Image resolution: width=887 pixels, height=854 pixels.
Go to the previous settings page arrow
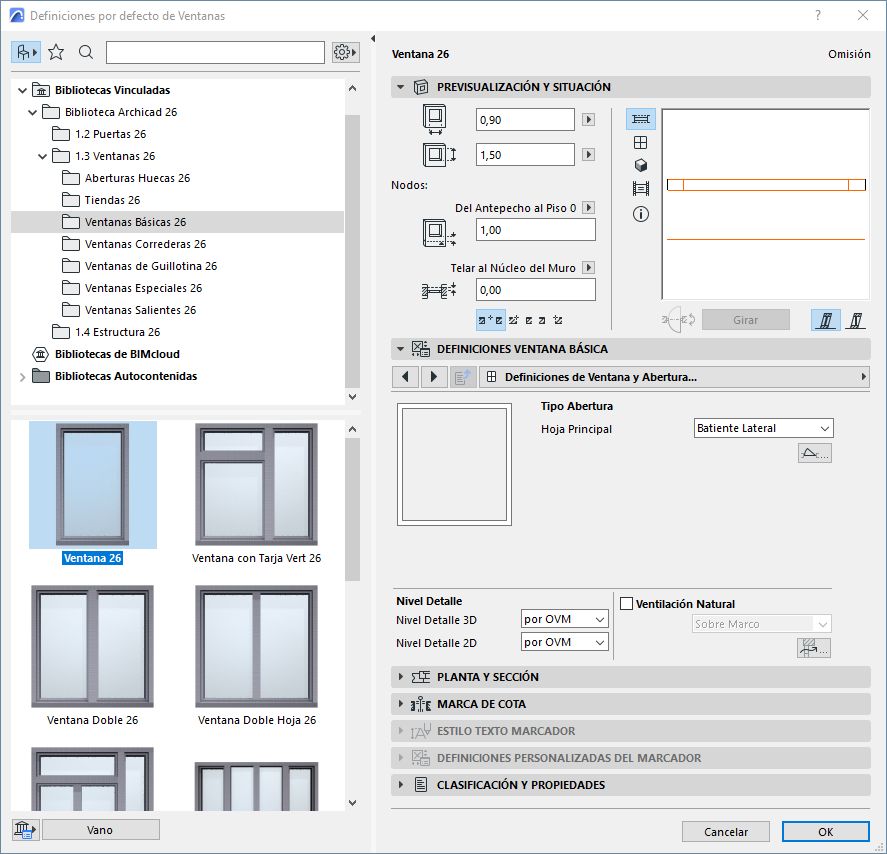405,377
